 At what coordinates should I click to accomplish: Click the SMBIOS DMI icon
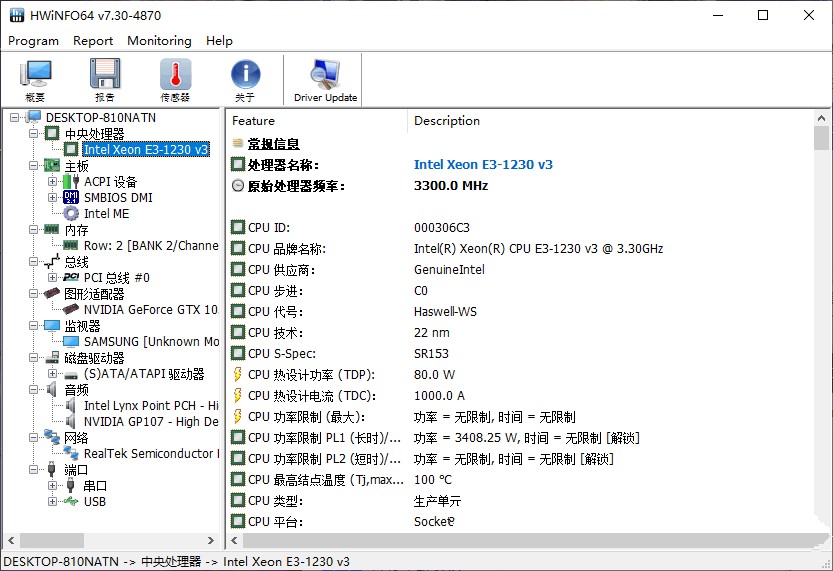[71, 198]
